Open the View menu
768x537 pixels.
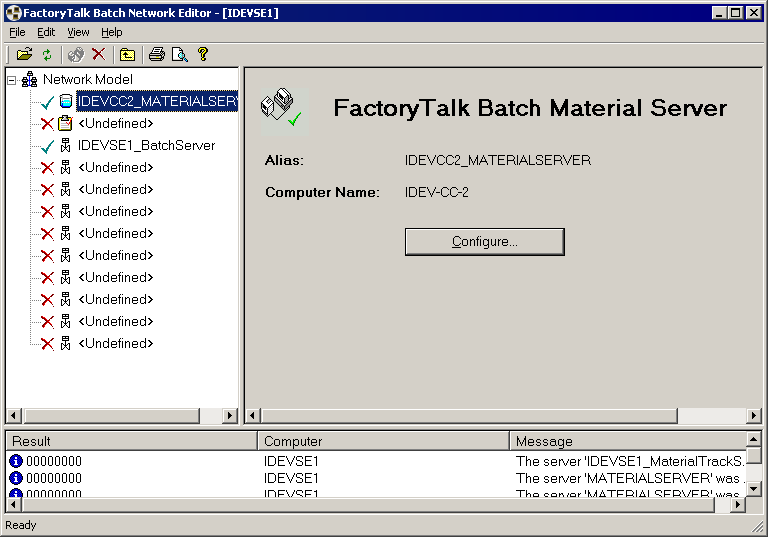click(x=78, y=32)
